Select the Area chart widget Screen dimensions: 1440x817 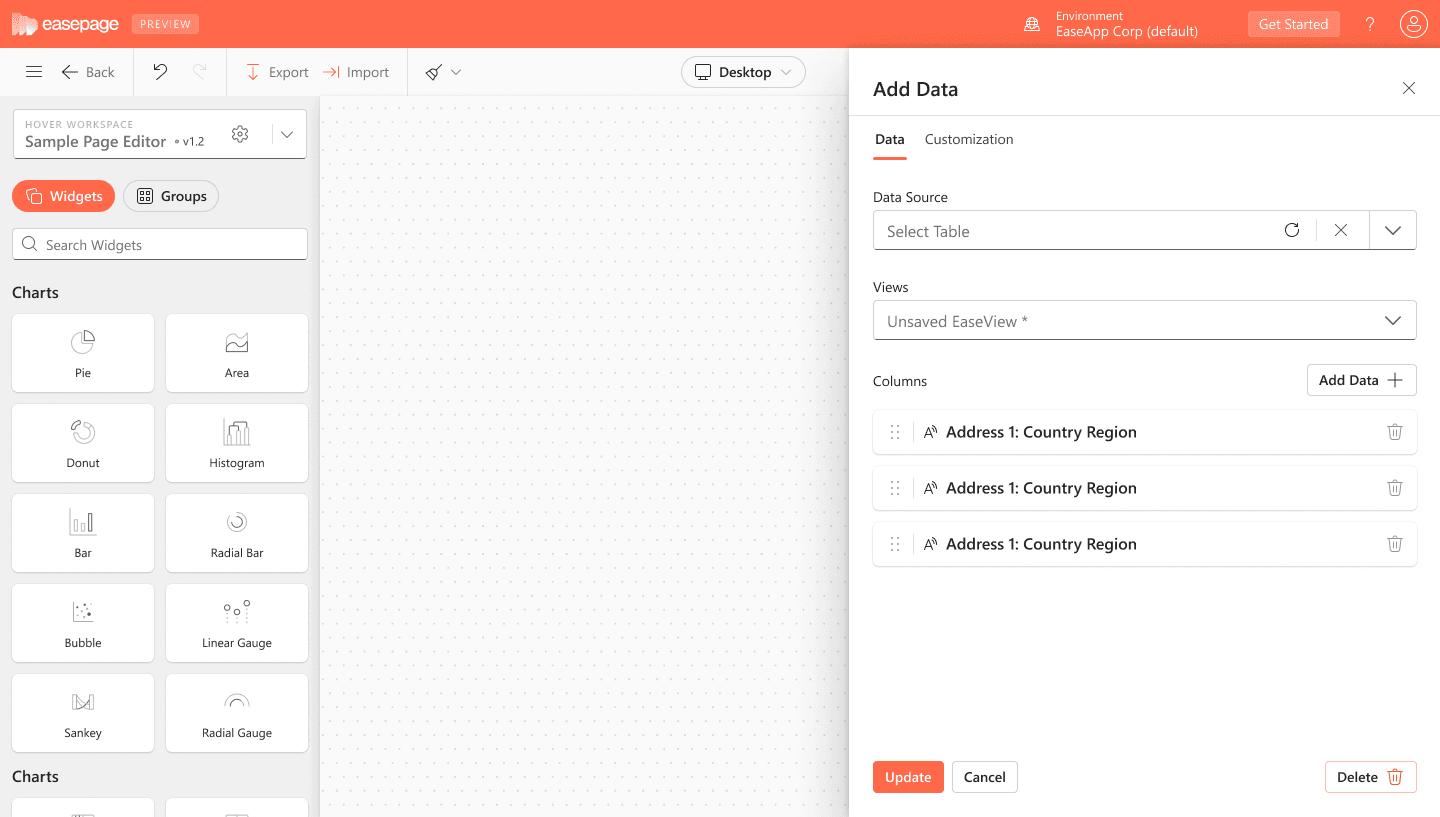tap(237, 353)
